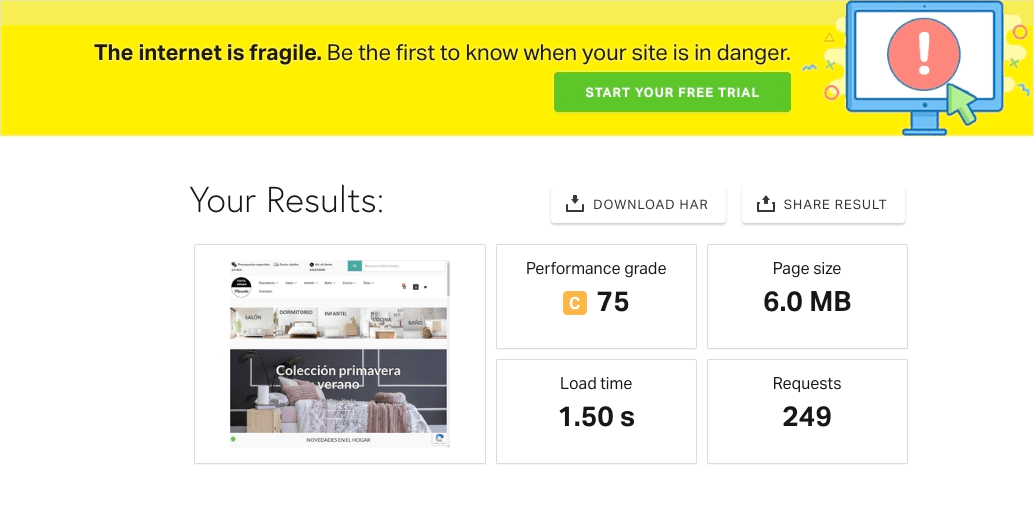Image resolution: width=1034 pixels, height=511 pixels.
Task: Click the share upload icon beside SHARE RESULT
Action: click(766, 204)
